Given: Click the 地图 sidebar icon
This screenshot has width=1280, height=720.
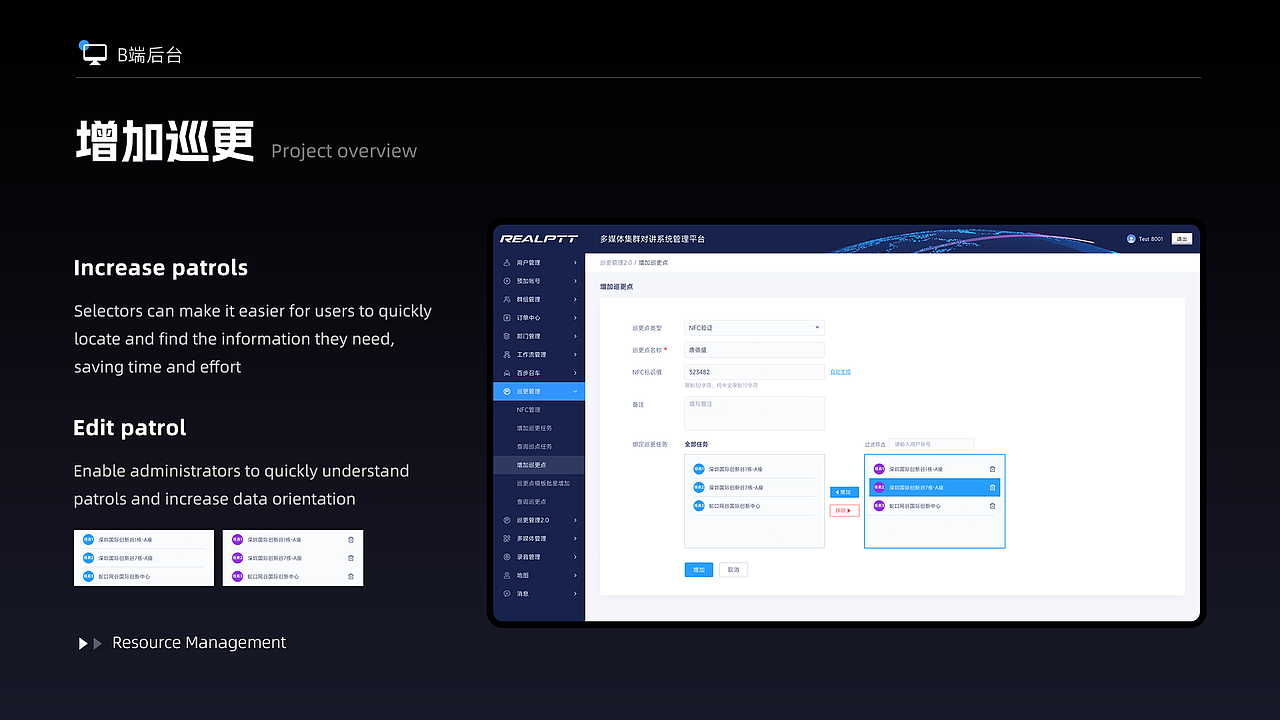Looking at the screenshot, I should coord(507,575).
